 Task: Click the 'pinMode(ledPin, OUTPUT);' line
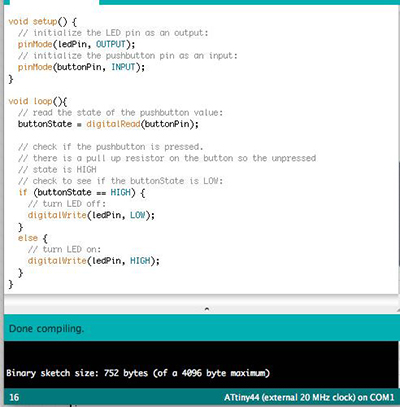tap(76, 44)
